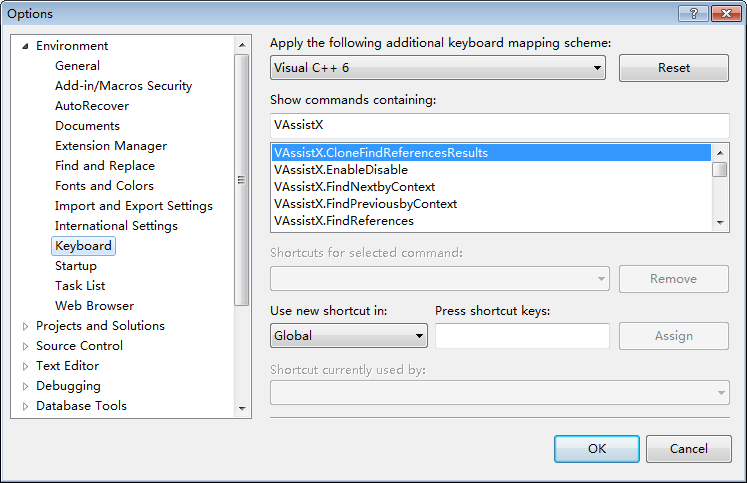Click the Press shortcut keys field

pyautogui.click(x=522, y=336)
